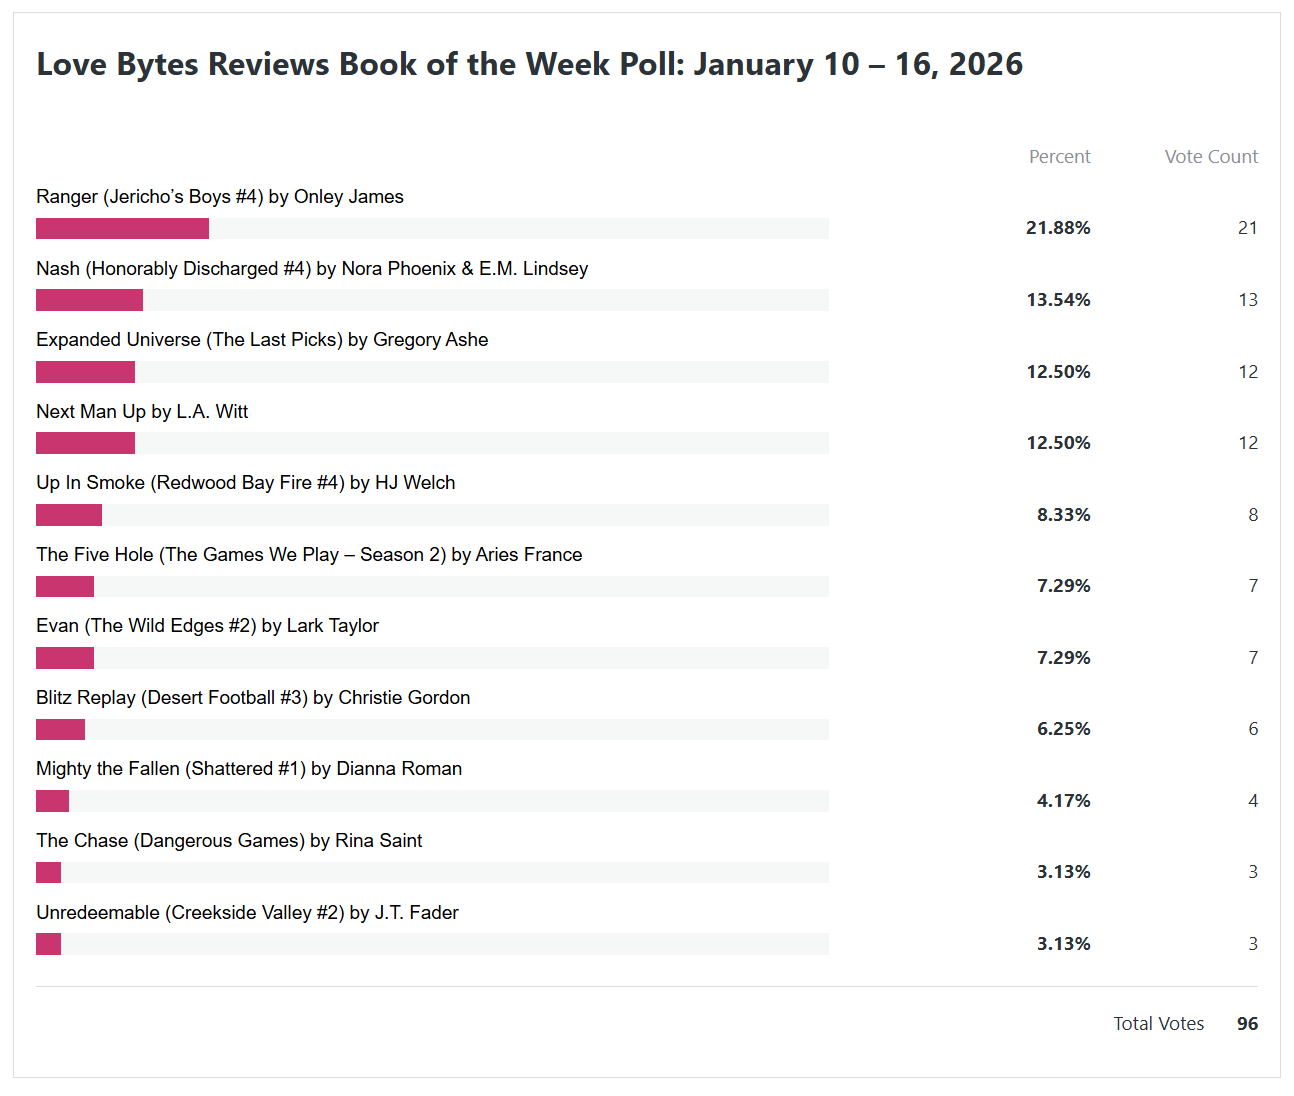Viewport: 1294px width, 1096px height.
Task: Click the poll title heading
Action: point(529,64)
